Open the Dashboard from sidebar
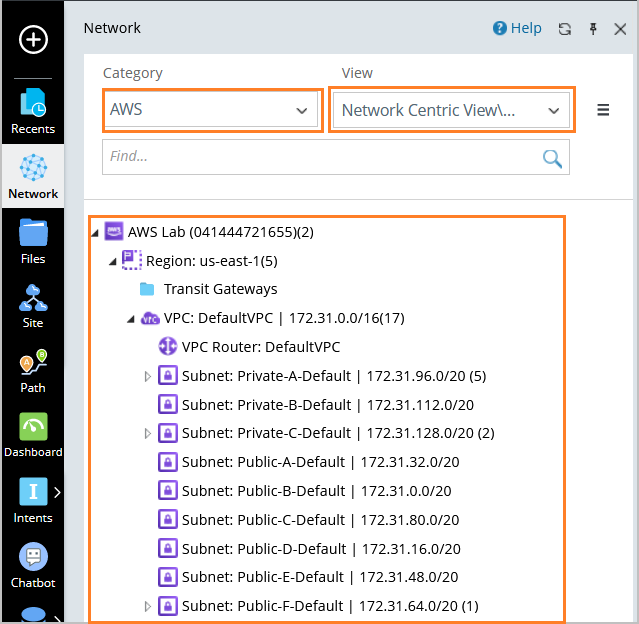639x624 pixels. pyautogui.click(x=33, y=436)
